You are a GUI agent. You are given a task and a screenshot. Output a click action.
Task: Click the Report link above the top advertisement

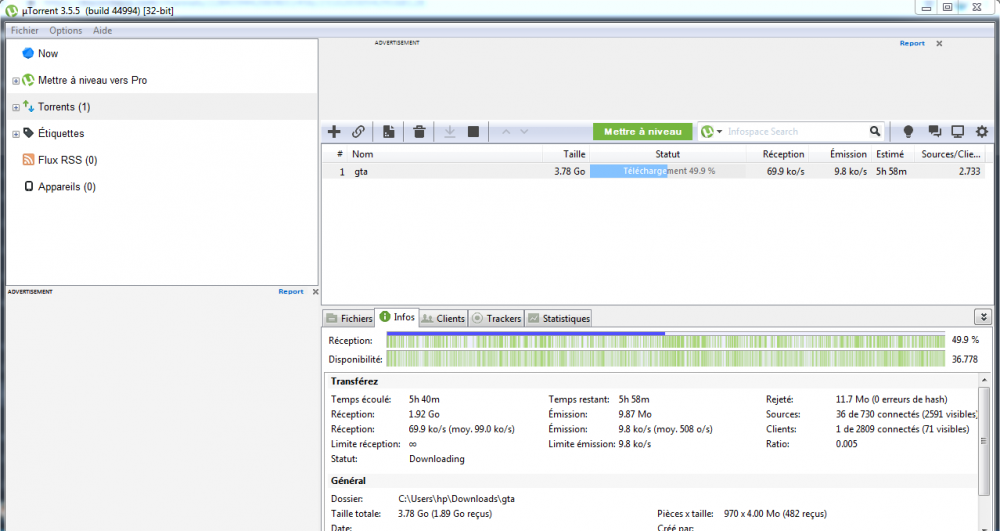click(912, 44)
